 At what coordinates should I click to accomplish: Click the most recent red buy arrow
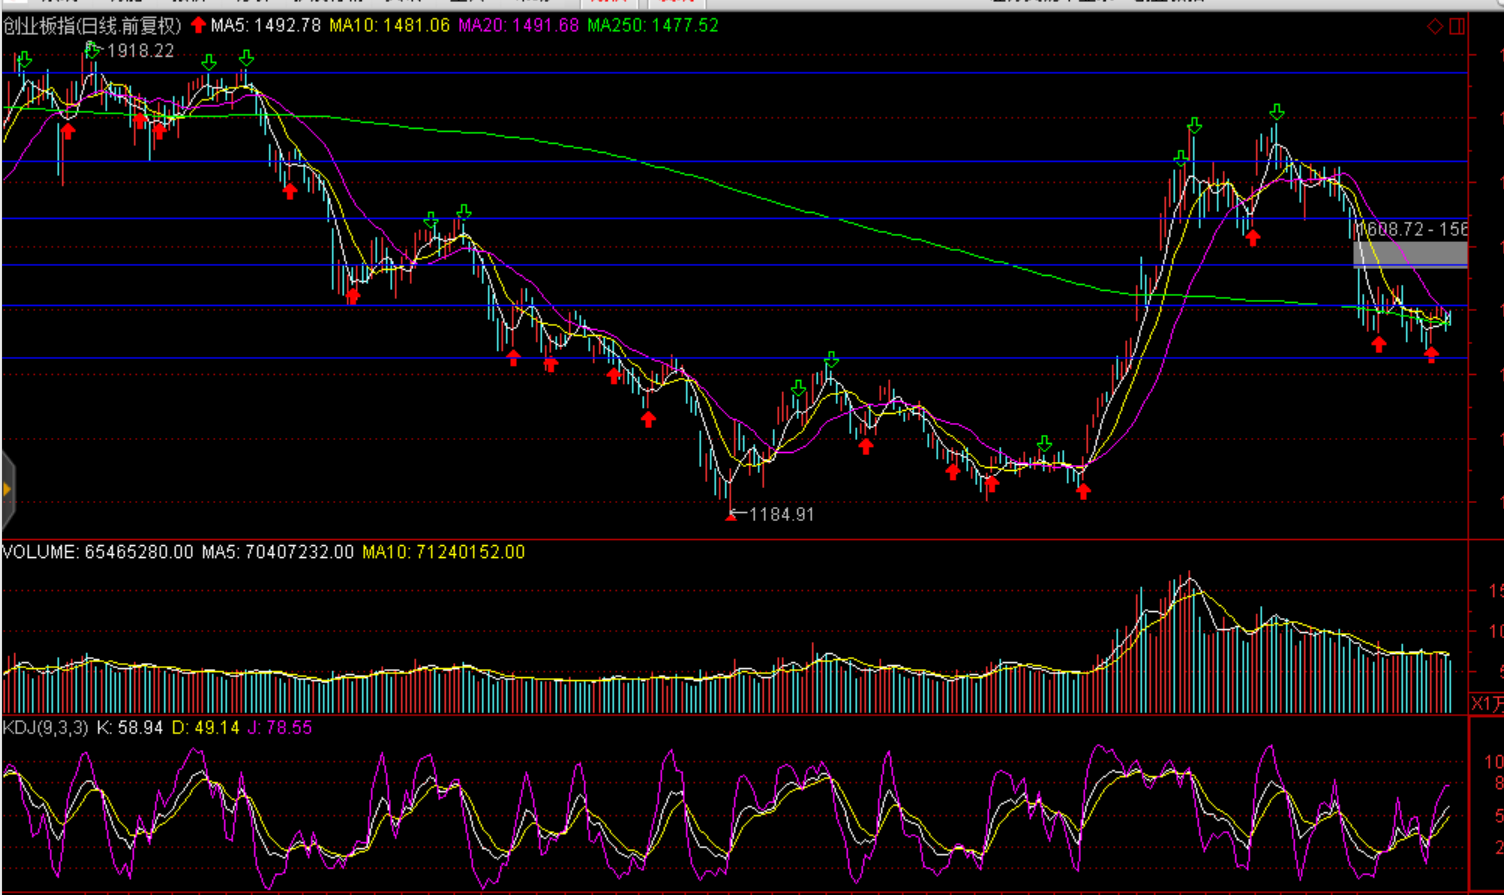[1432, 354]
